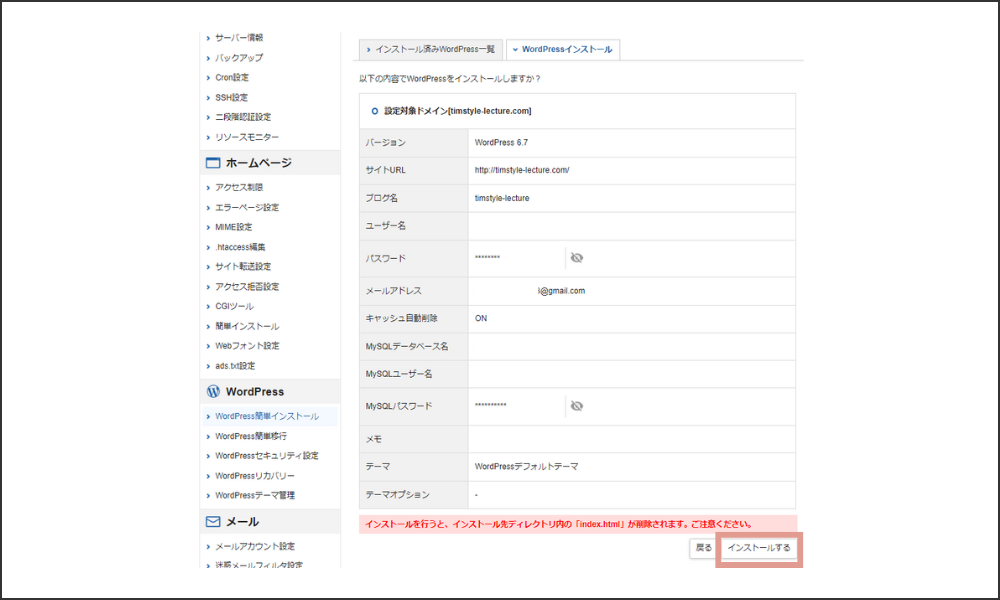Open WordPress簡単移行 link
This screenshot has height=600, width=1000.
tap(251, 436)
